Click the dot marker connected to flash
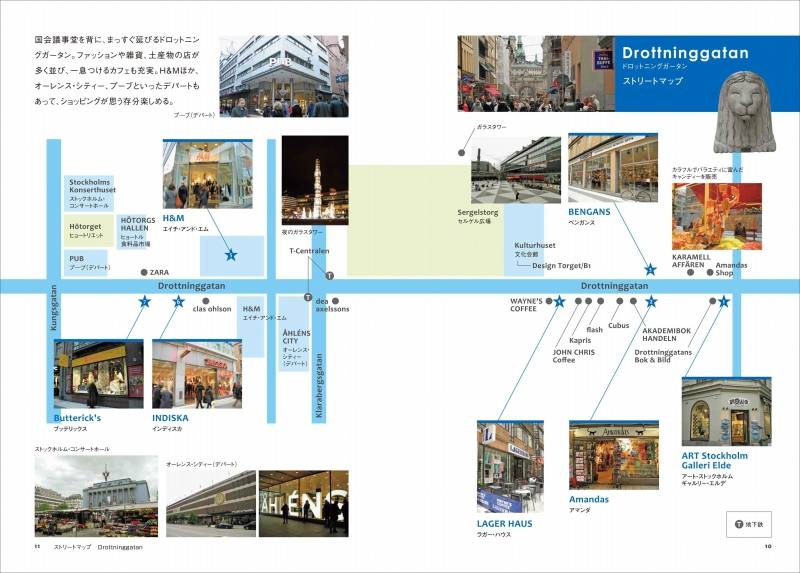Screen dimensions: 800x573 pos(601,301)
